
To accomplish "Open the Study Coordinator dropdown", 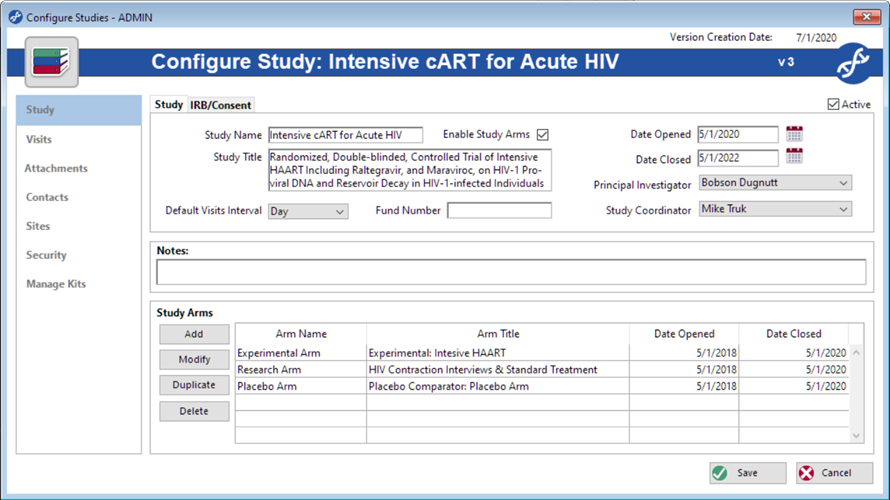I will pos(843,210).
